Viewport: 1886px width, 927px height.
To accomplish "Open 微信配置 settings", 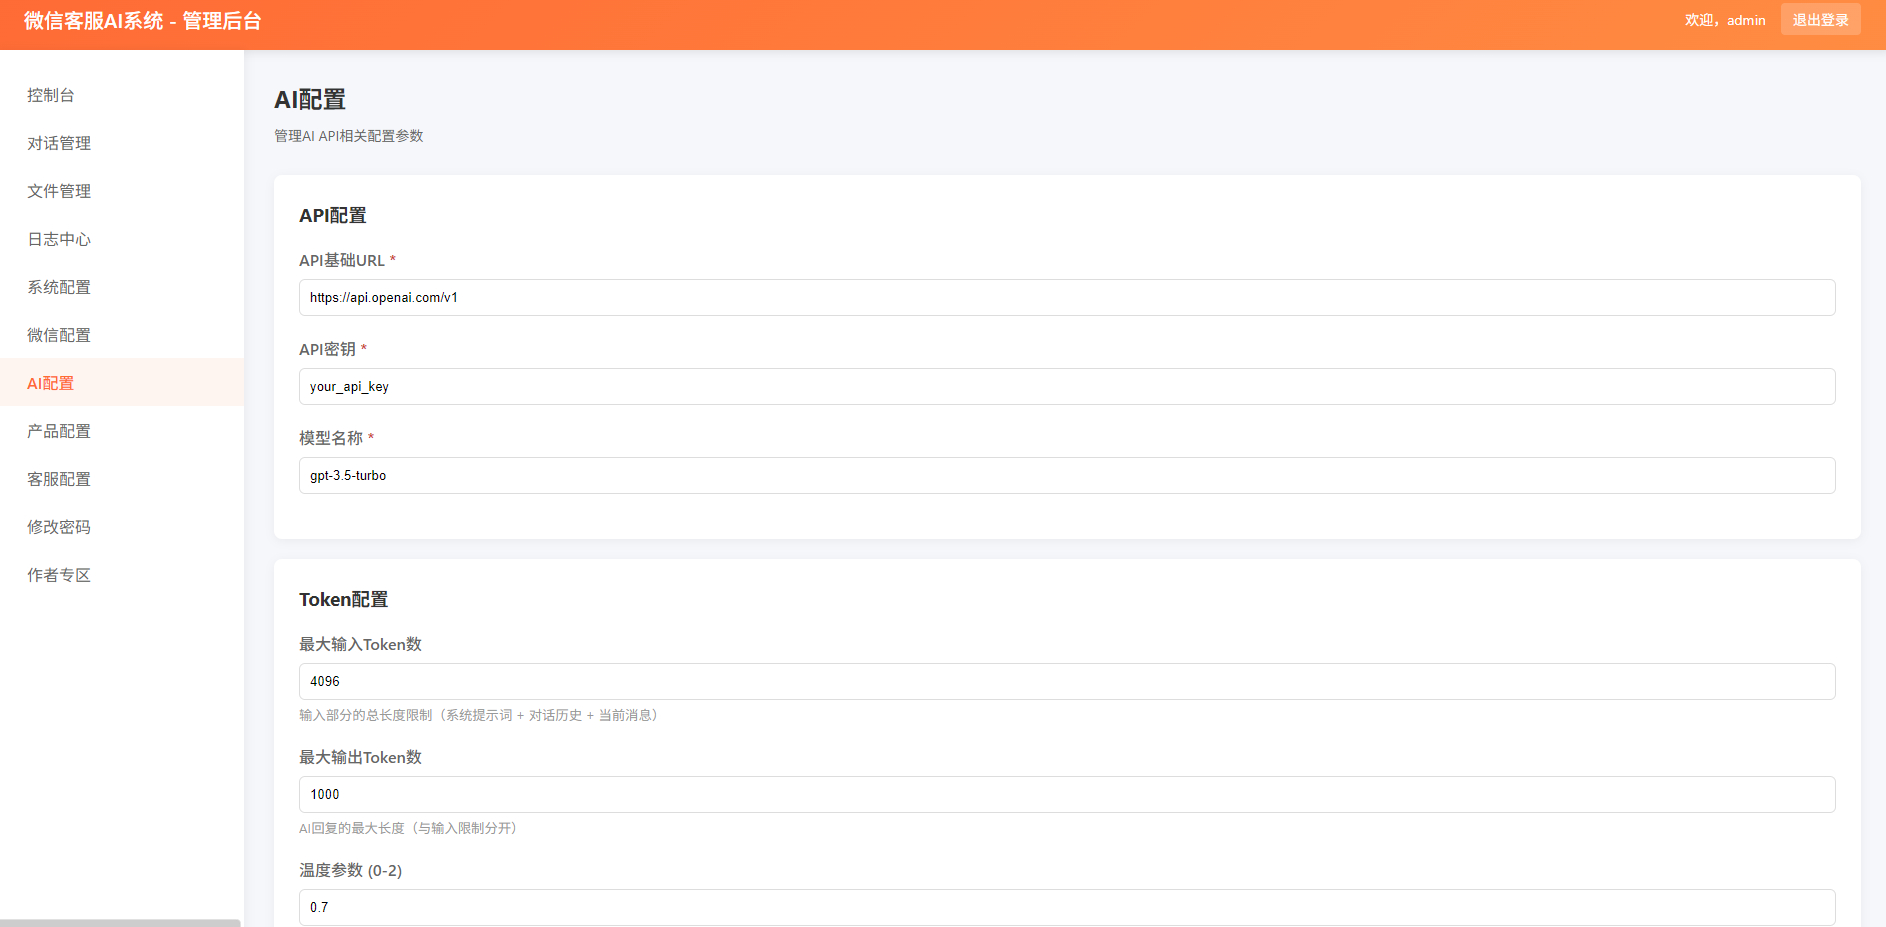I will (x=59, y=335).
